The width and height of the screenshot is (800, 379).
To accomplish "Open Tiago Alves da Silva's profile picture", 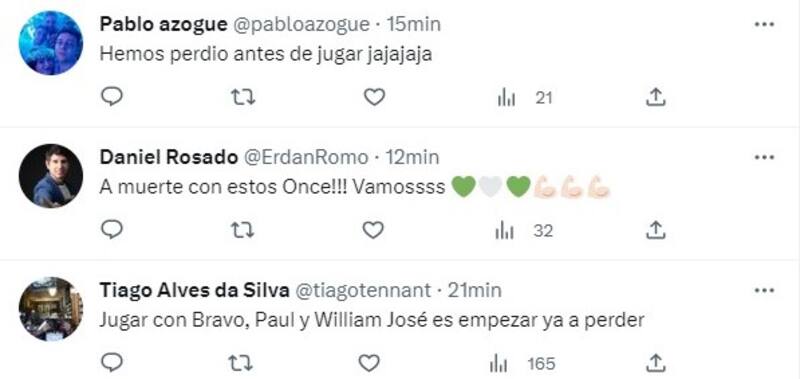I will click(x=51, y=309).
